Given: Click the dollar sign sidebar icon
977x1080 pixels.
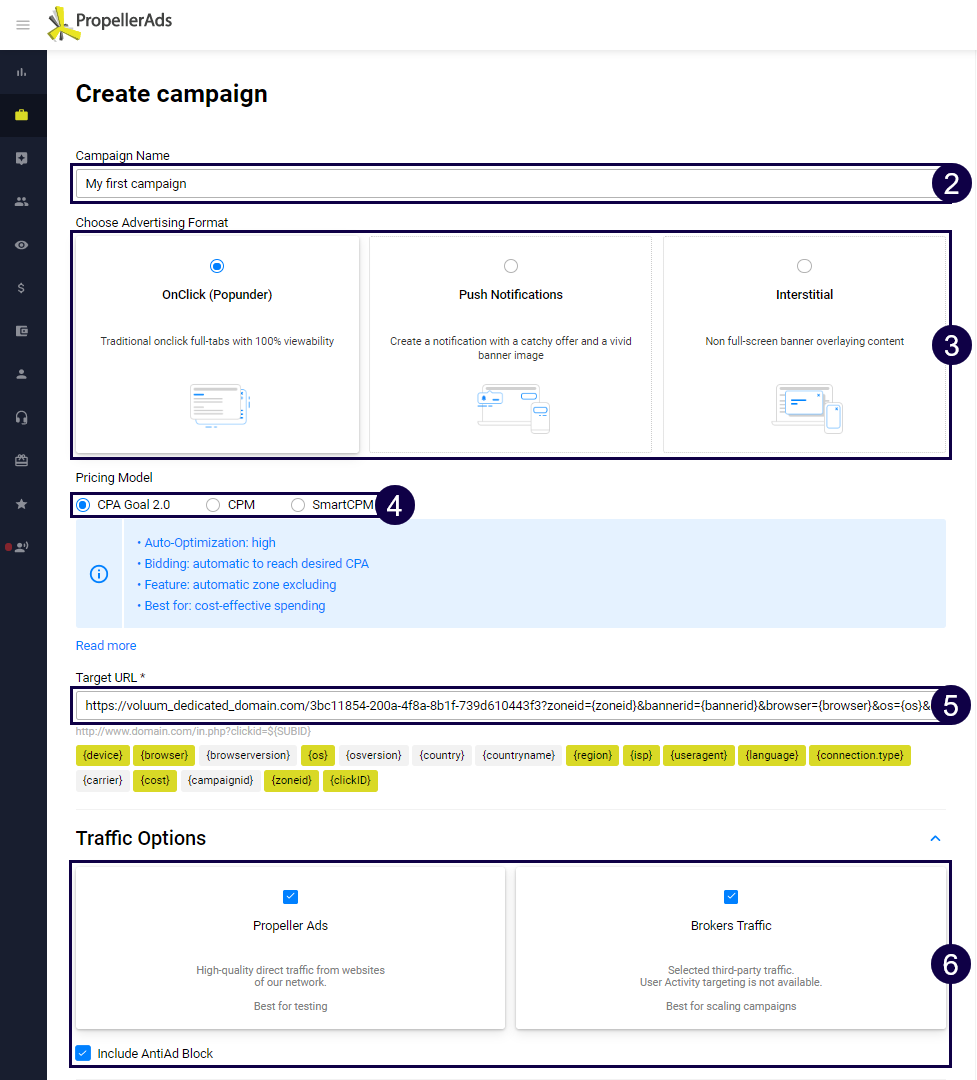Looking at the screenshot, I should click(x=22, y=288).
